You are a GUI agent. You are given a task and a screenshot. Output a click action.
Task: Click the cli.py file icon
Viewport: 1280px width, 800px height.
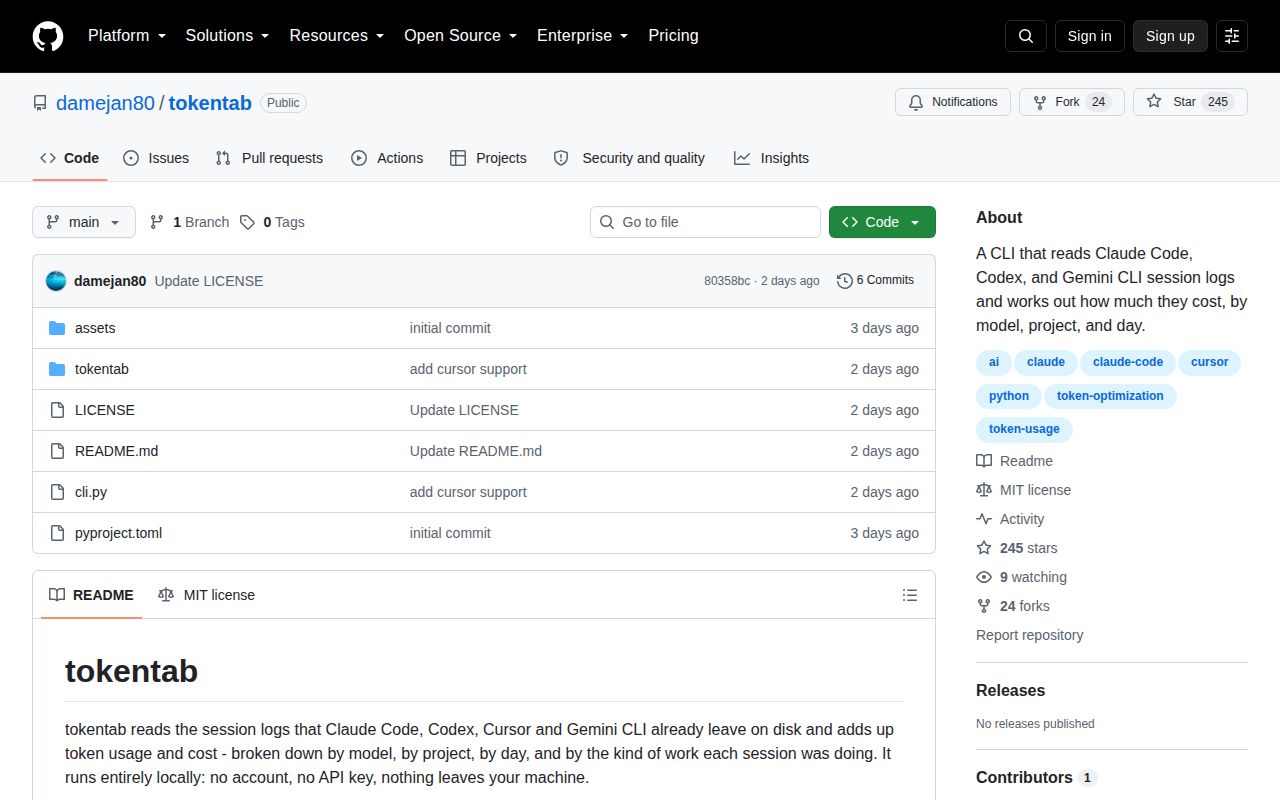57,492
